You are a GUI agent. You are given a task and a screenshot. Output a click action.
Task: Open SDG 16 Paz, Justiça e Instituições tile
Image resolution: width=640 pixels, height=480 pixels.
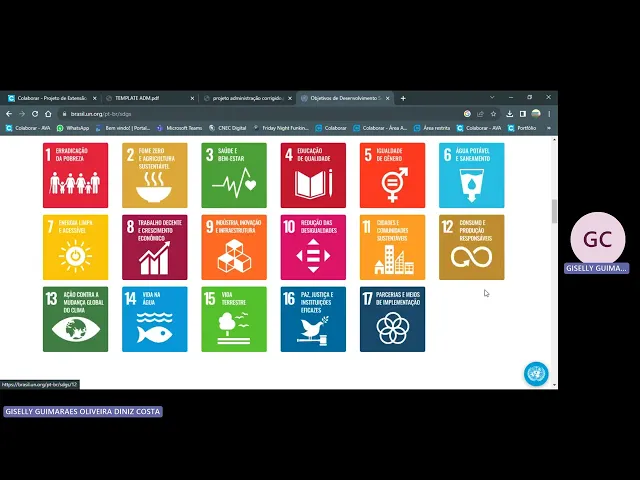(x=313, y=319)
